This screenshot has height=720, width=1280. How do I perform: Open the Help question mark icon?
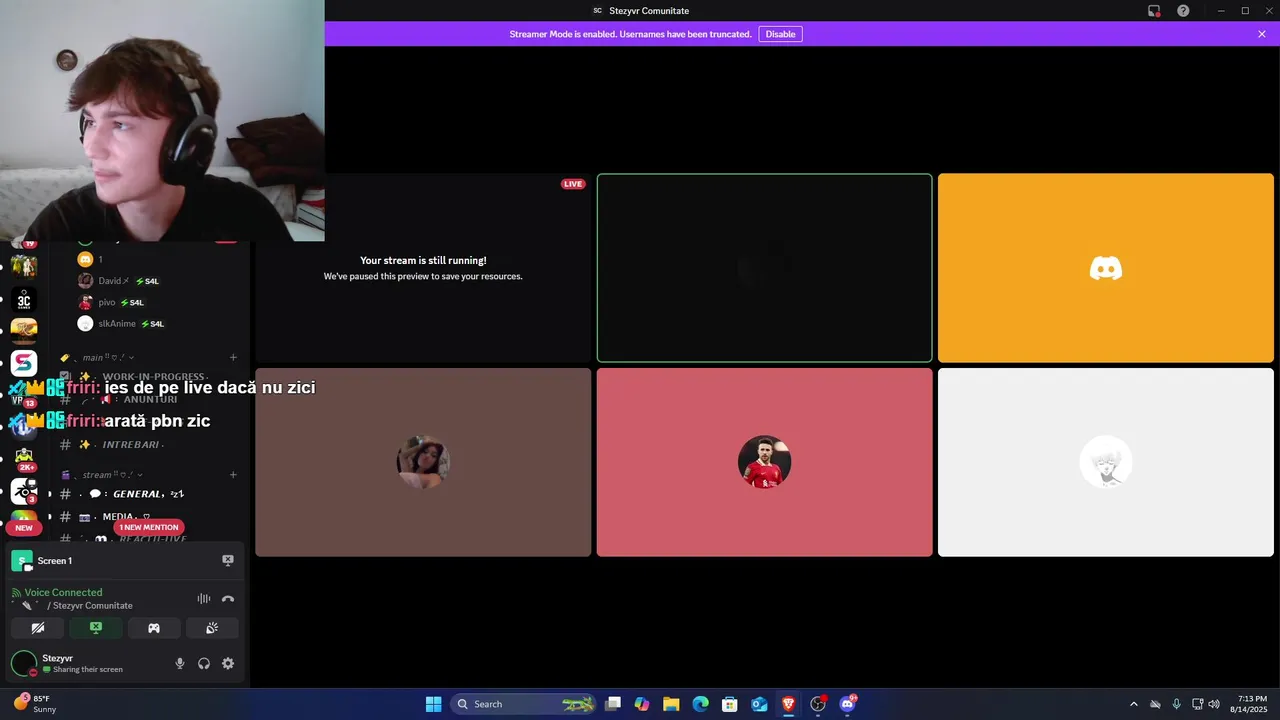click(1183, 11)
